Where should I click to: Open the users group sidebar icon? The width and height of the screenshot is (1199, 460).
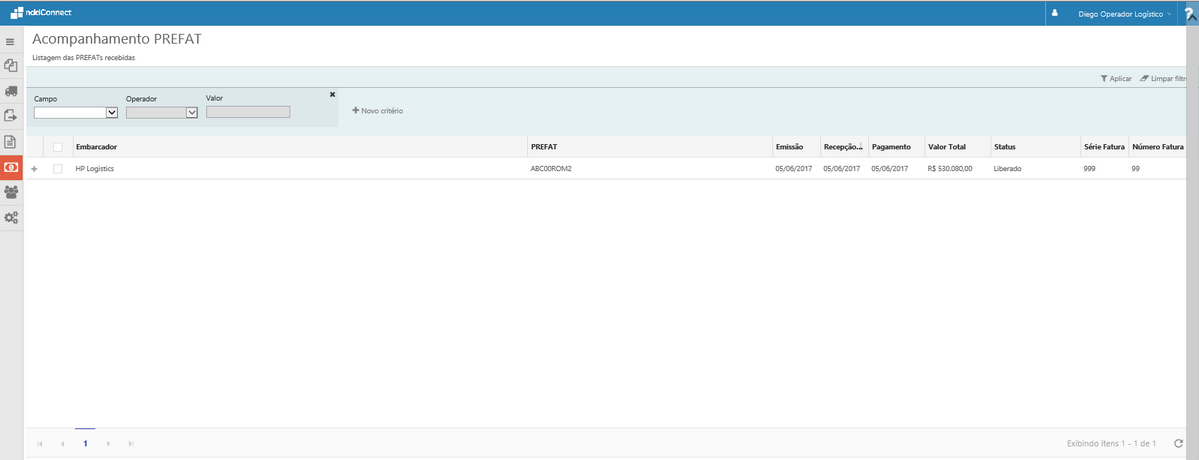(11, 192)
